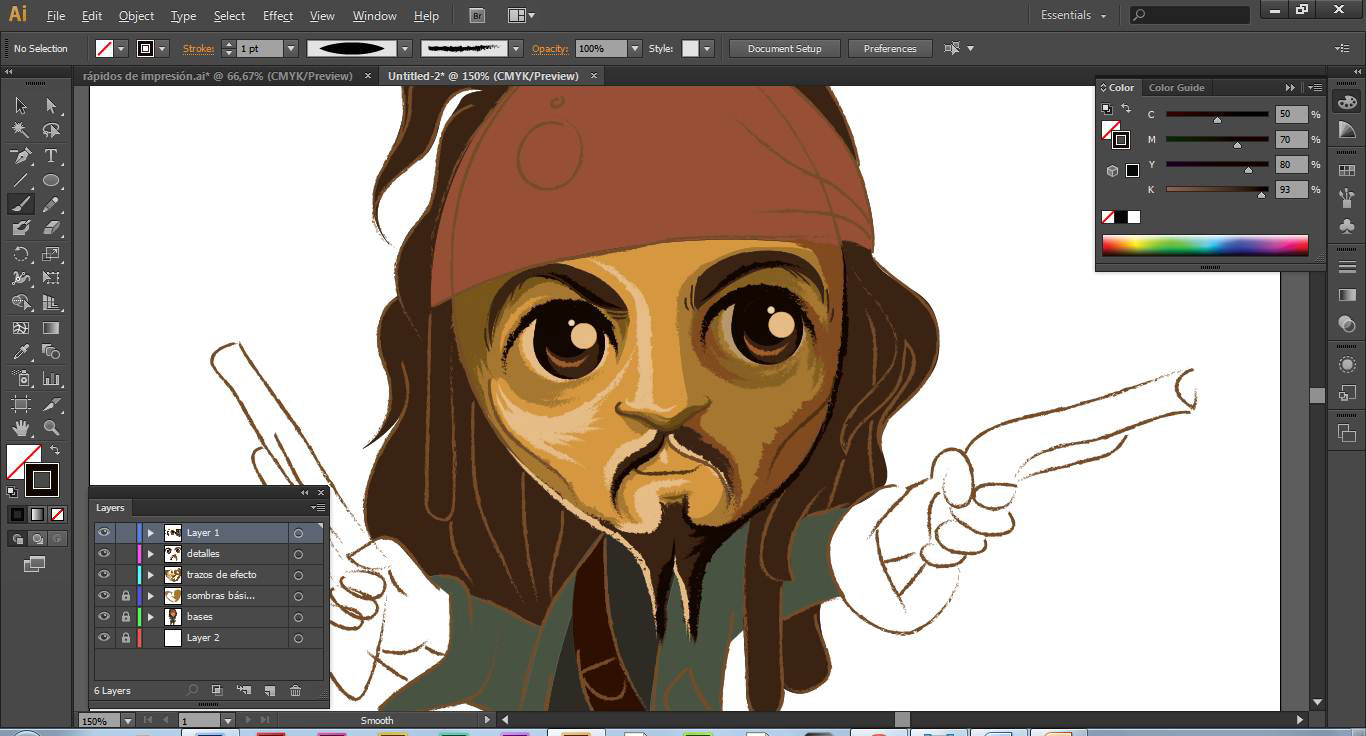Select the Direct Selection tool
The height and width of the screenshot is (736, 1366).
point(51,106)
